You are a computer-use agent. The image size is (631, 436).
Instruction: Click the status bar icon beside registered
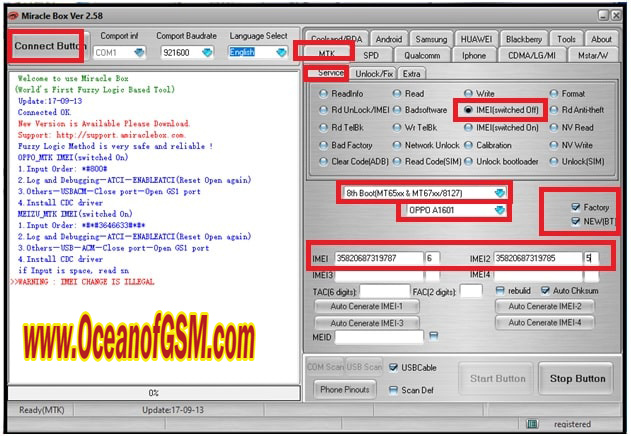click(x=532, y=424)
